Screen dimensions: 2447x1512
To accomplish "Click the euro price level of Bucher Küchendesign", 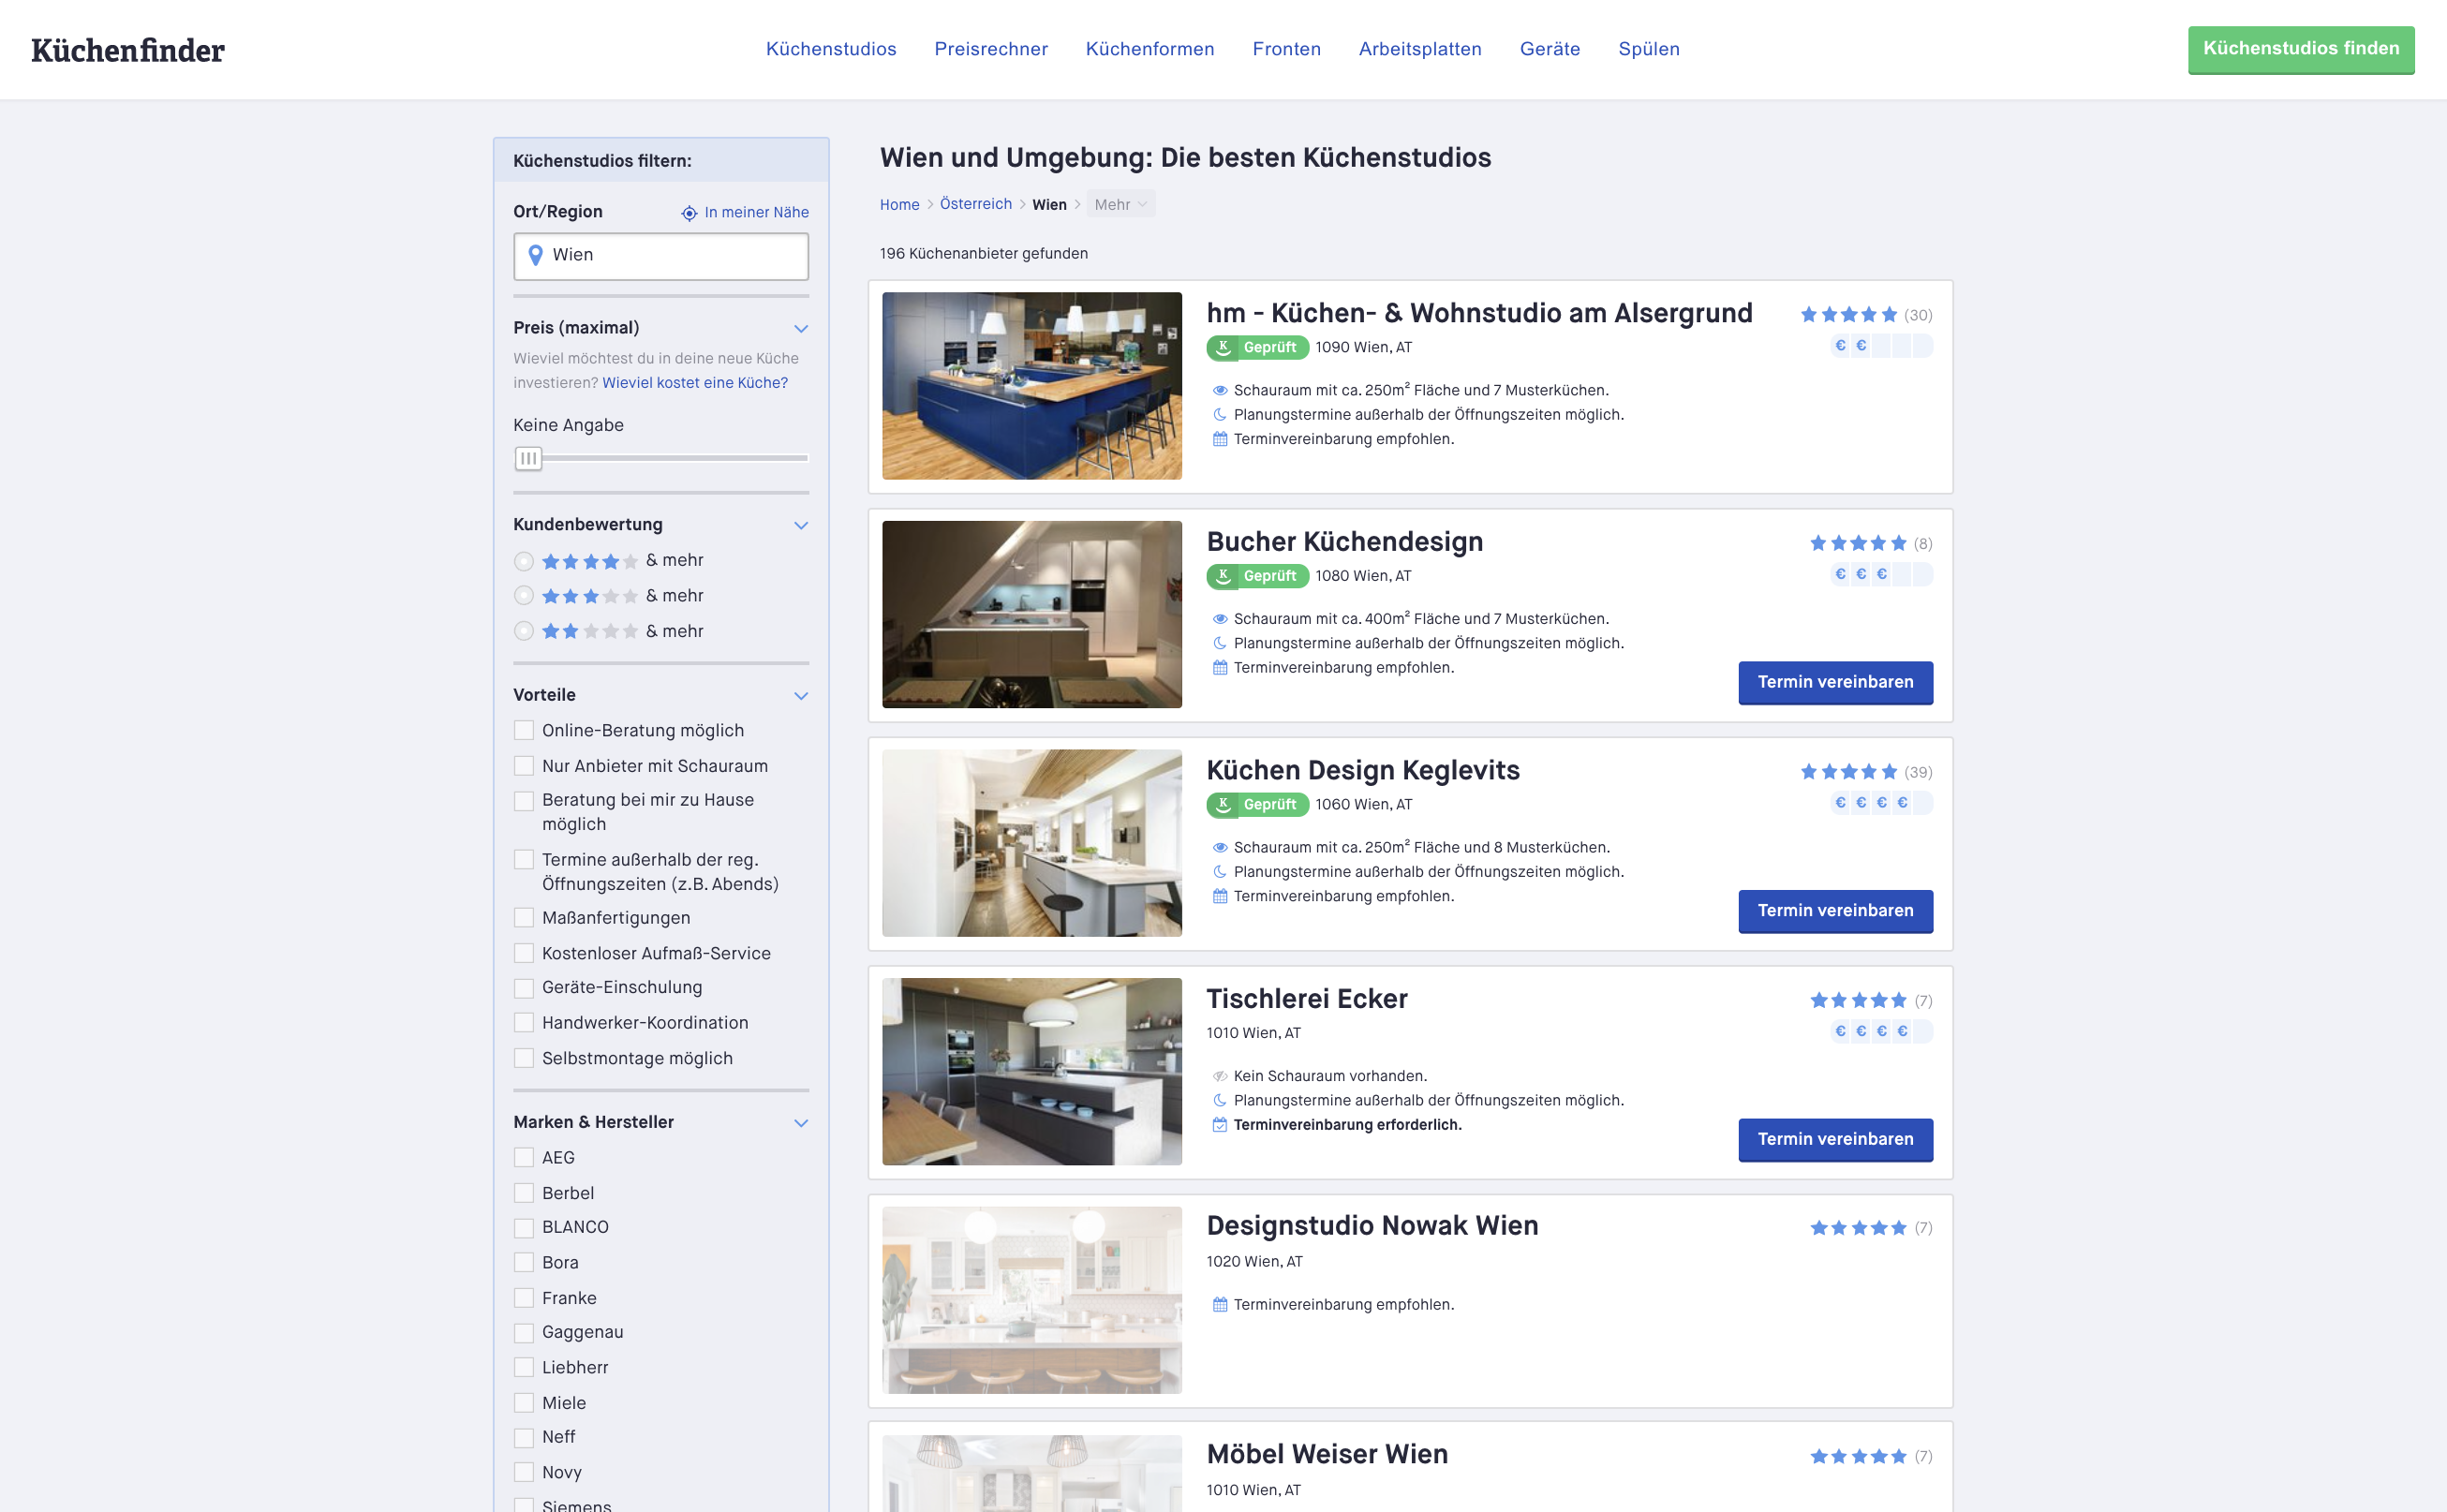I will click(1881, 574).
